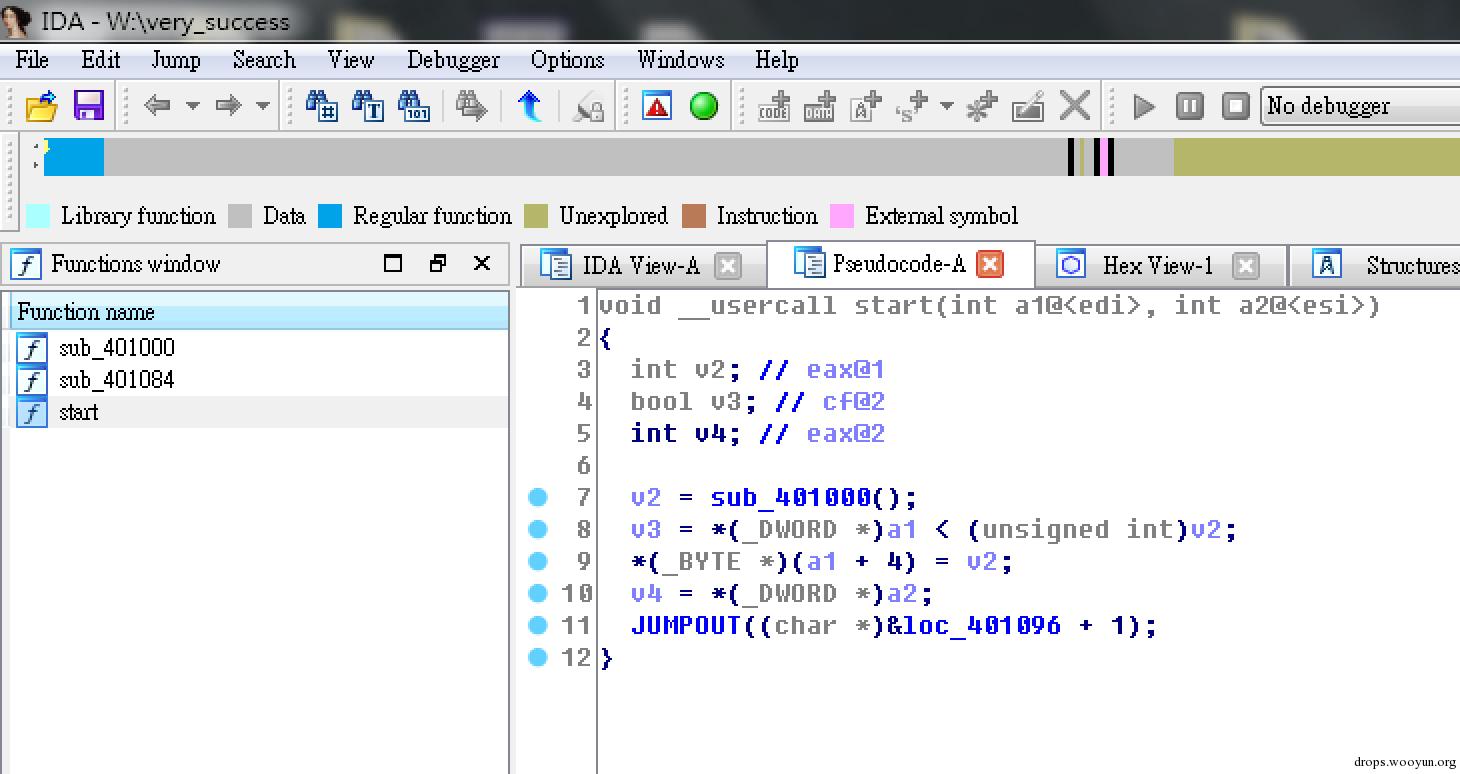The height and width of the screenshot is (774, 1460).
Task: Click the create CODE toolbar icon
Action: click(x=773, y=106)
